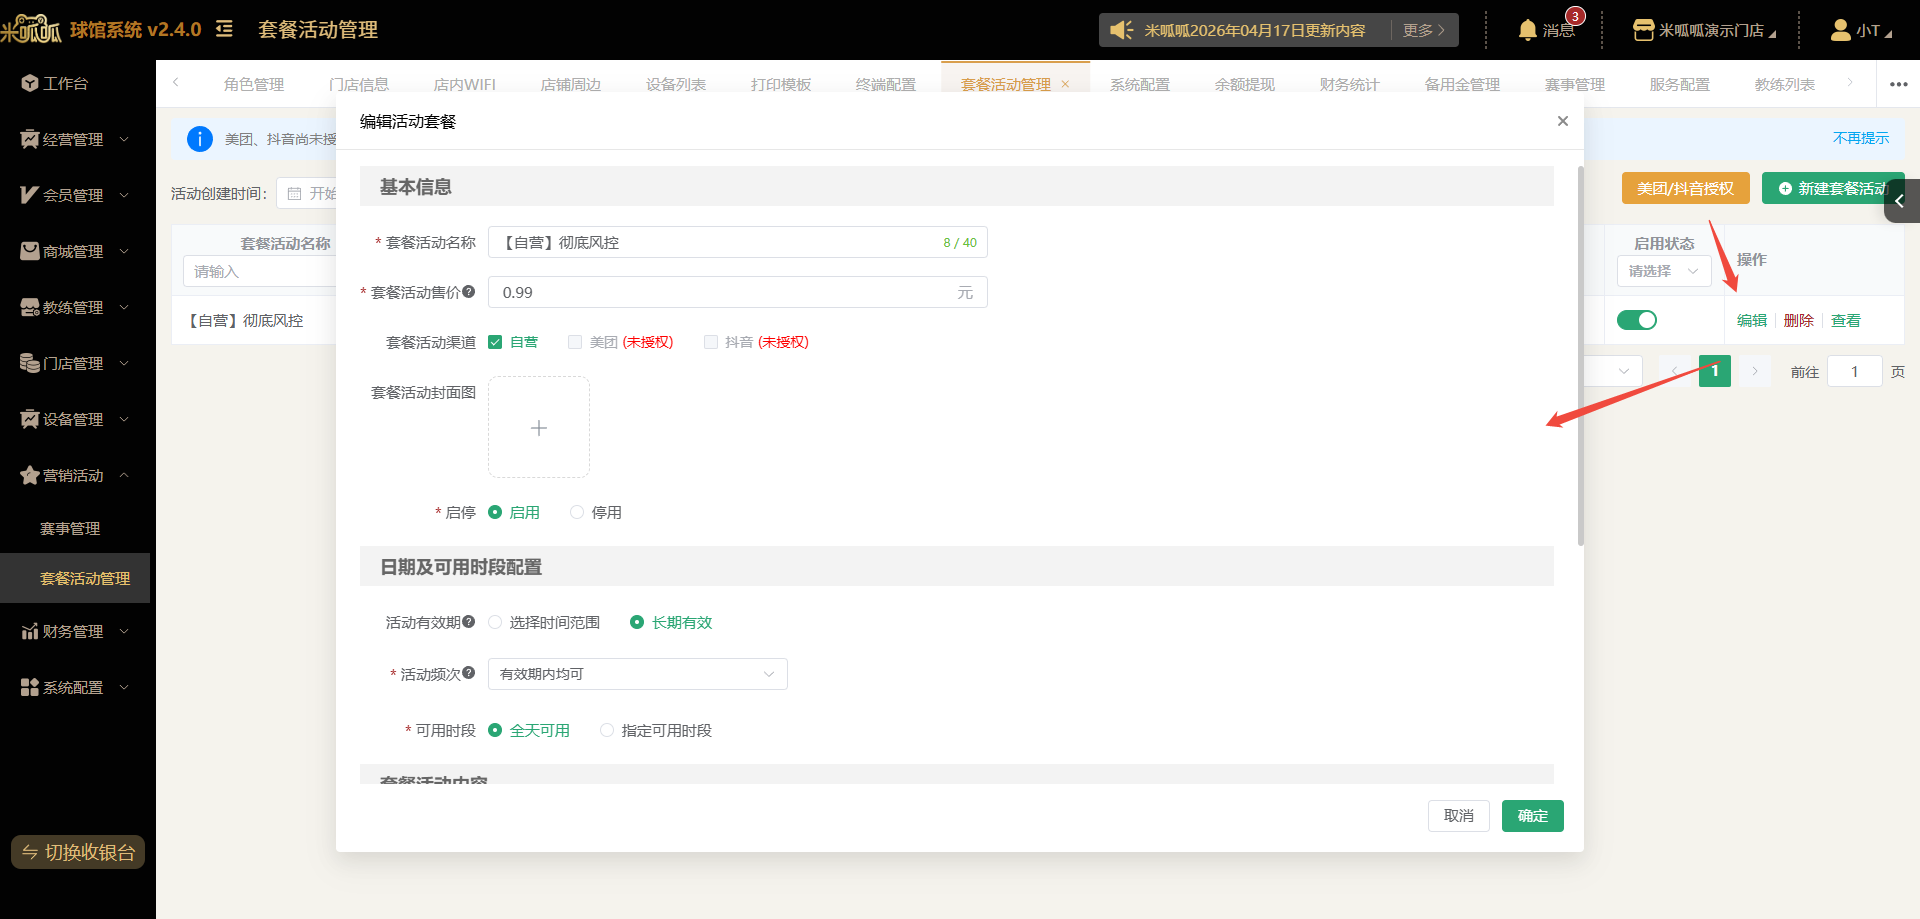Choose 选择时间范围 for validity period

pyautogui.click(x=495, y=622)
